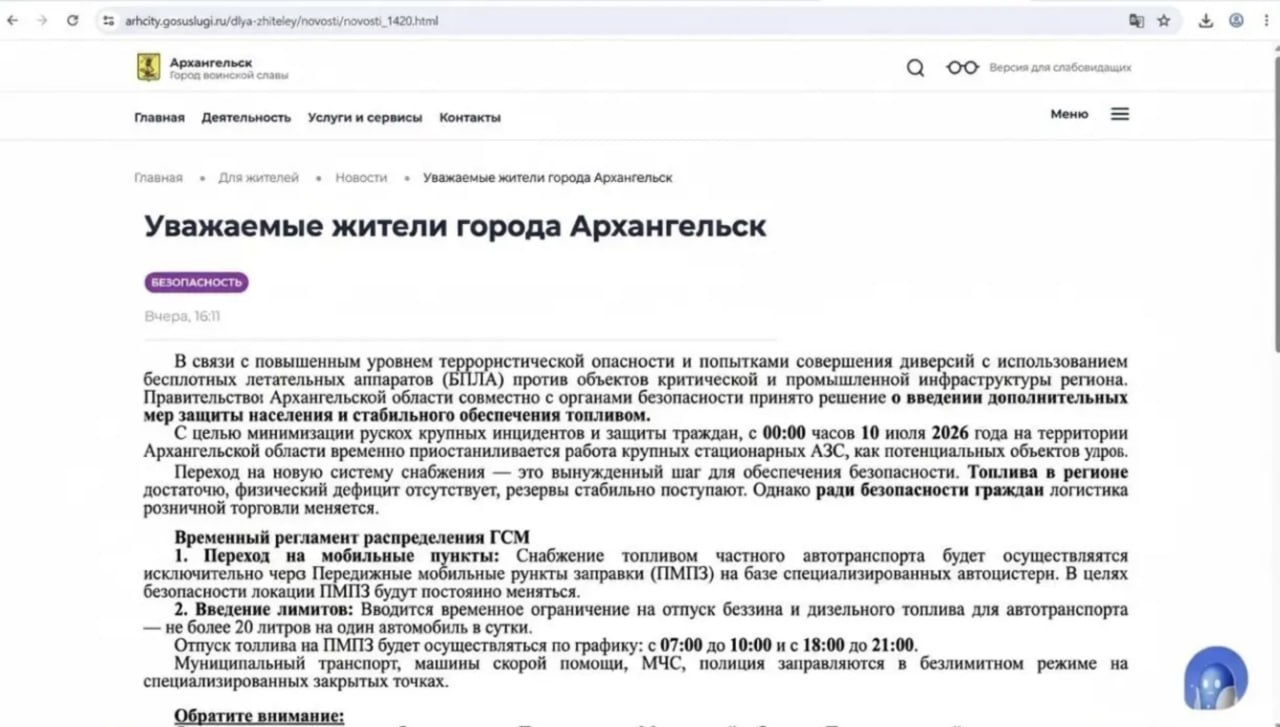This screenshot has height=727, width=1280.
Task: Reload the page with refresh icon
Action: point(72,20)
